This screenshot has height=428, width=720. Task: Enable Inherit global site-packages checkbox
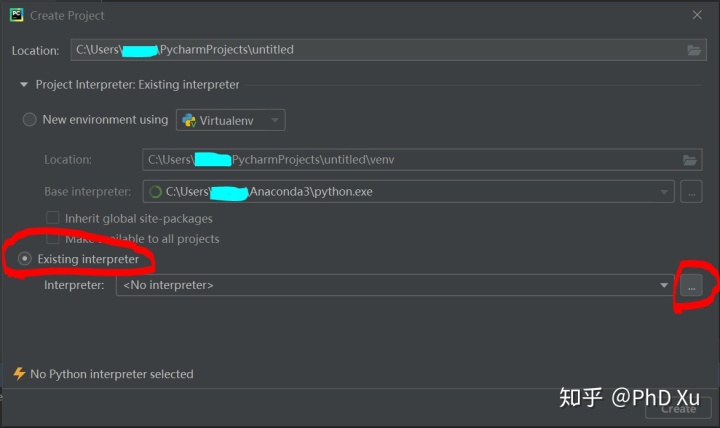click(53, 218)
